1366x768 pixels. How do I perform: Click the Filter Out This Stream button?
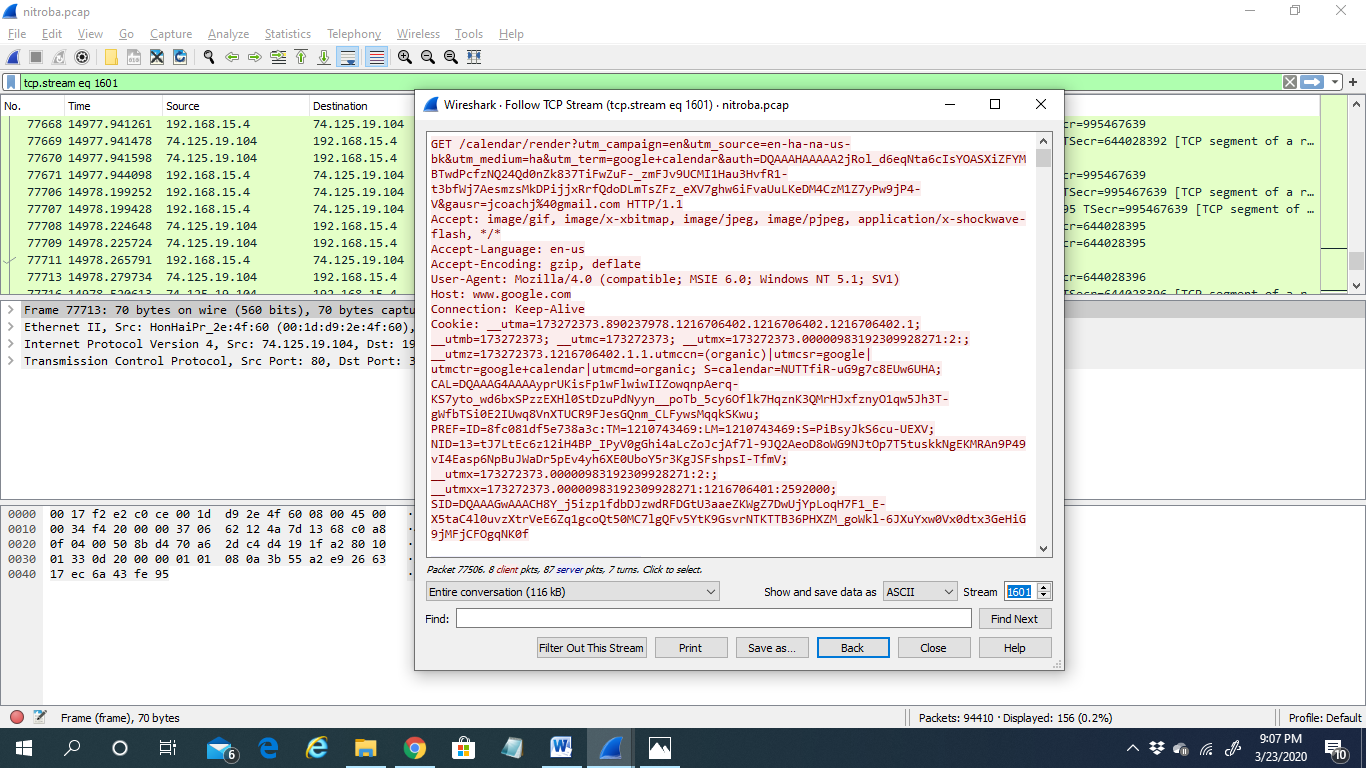point(591,648)
